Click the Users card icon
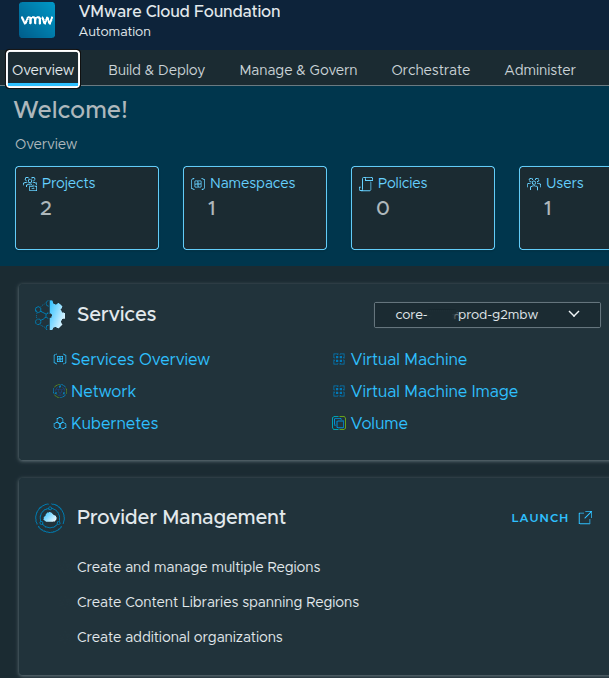609x678 pixels. (534, 184)
